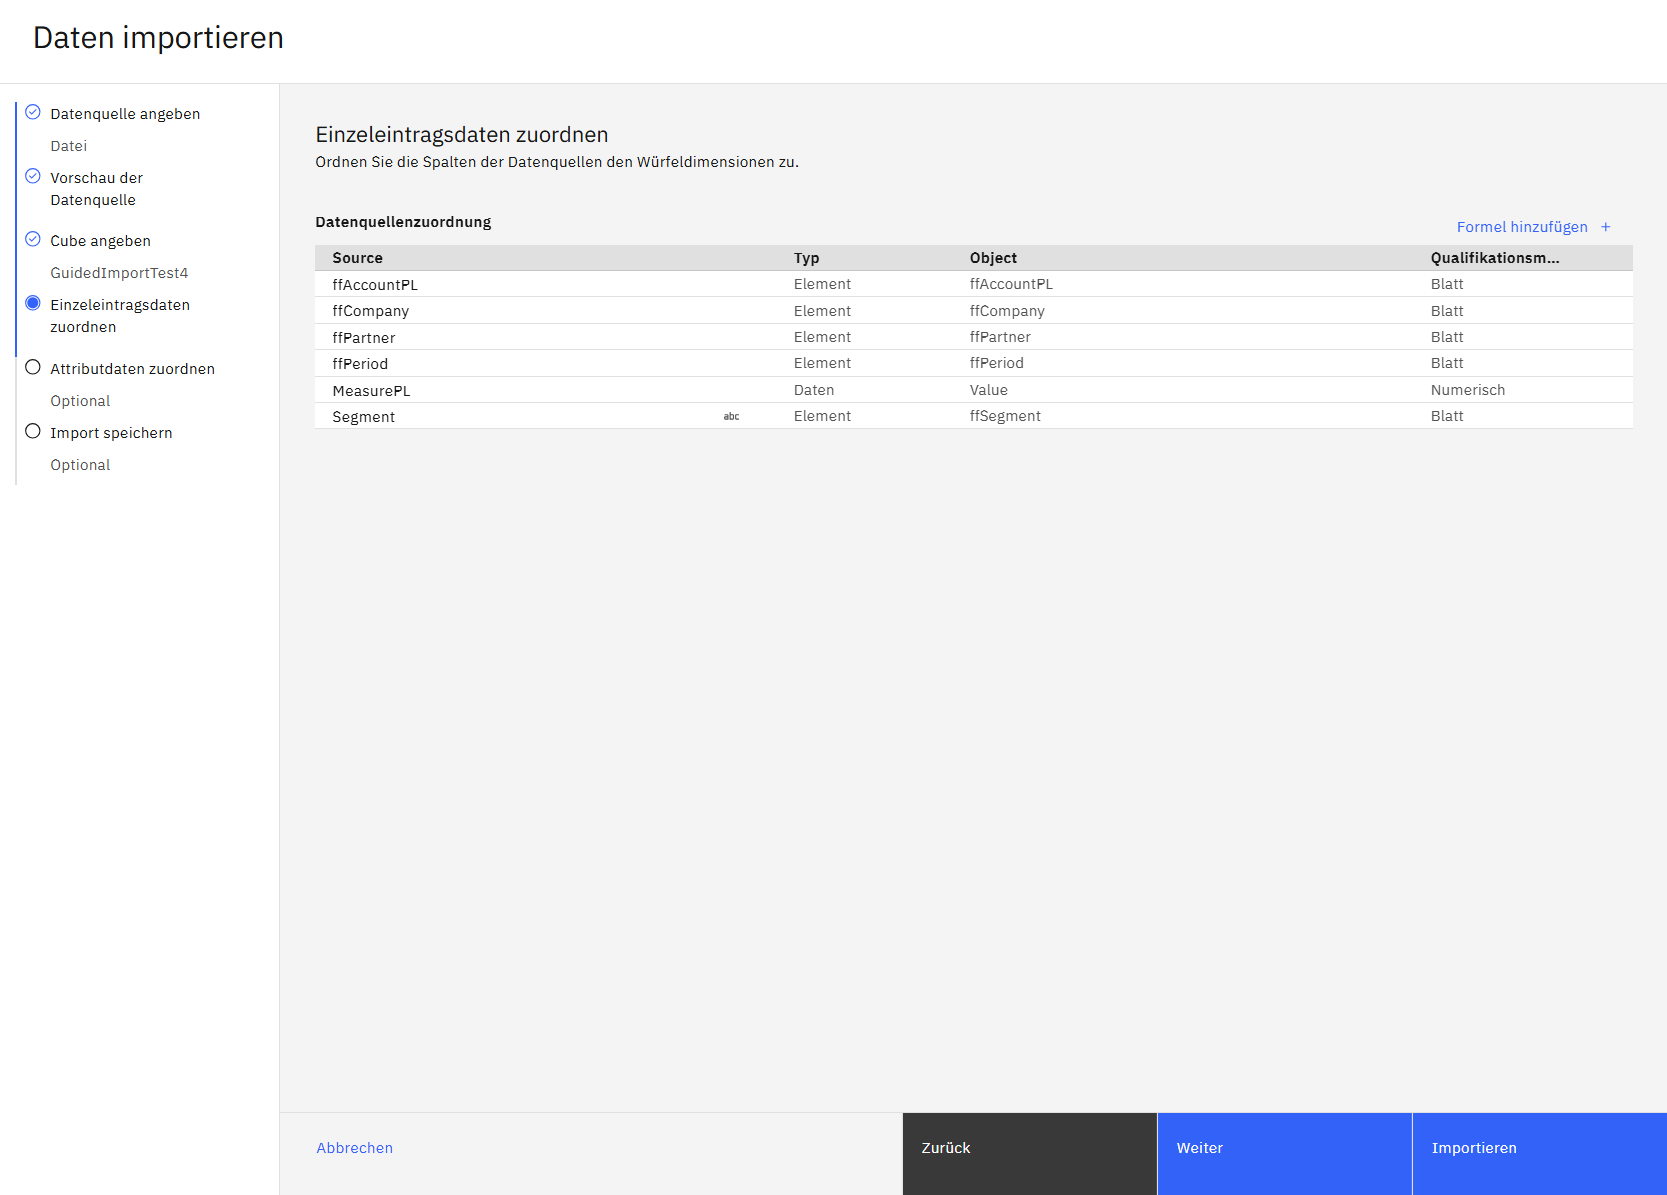1667x1195 pixels.
Task: Click the Formel hinzufügen link
Action: point(1521,227)
